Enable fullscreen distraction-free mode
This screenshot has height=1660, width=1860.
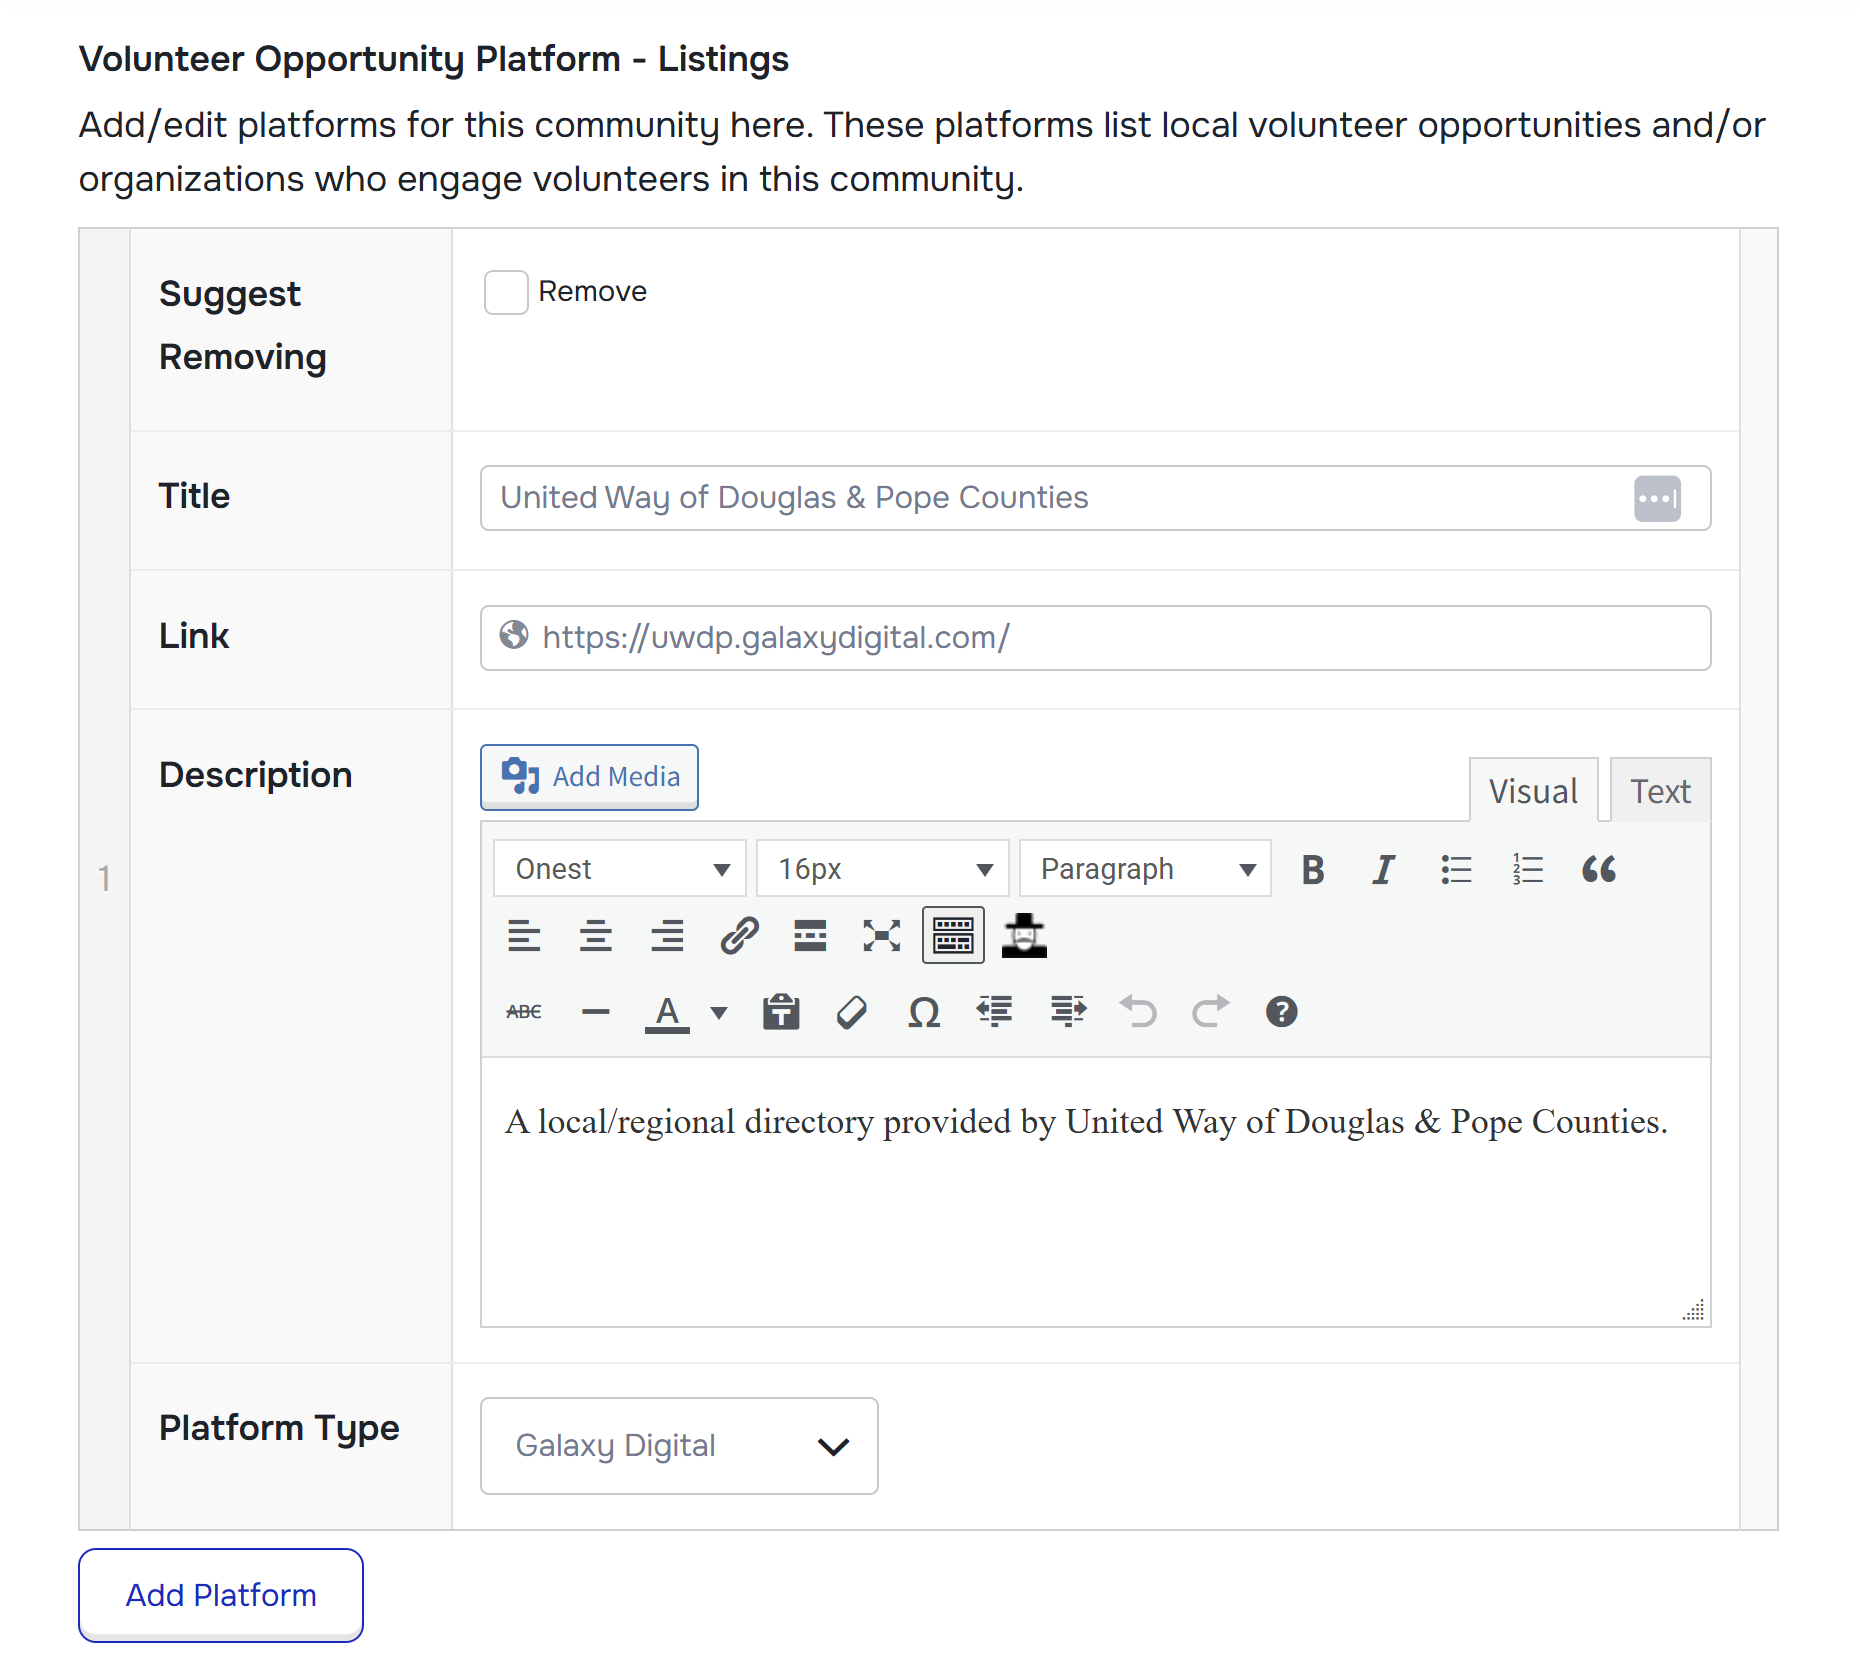(881, 937)
